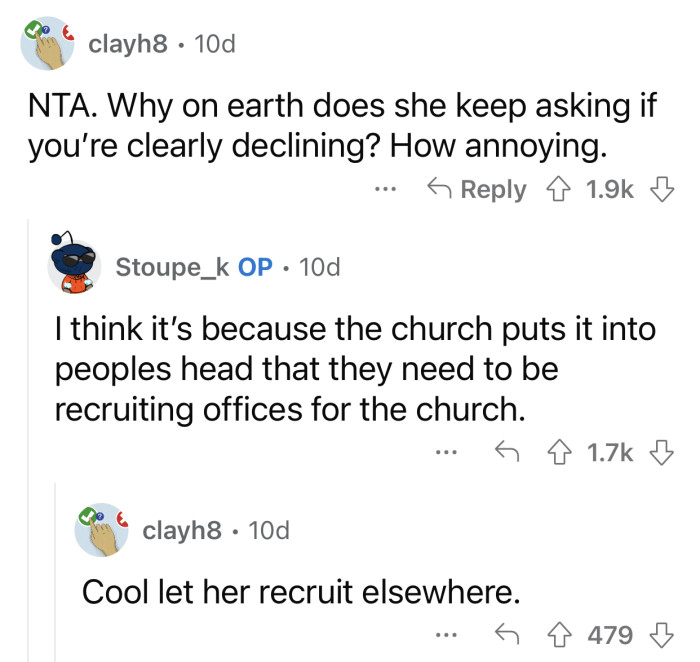The width and height of the screenshot is (700, 662).
Task: Reply to clayh8's top comment
Action: point(476,189)
